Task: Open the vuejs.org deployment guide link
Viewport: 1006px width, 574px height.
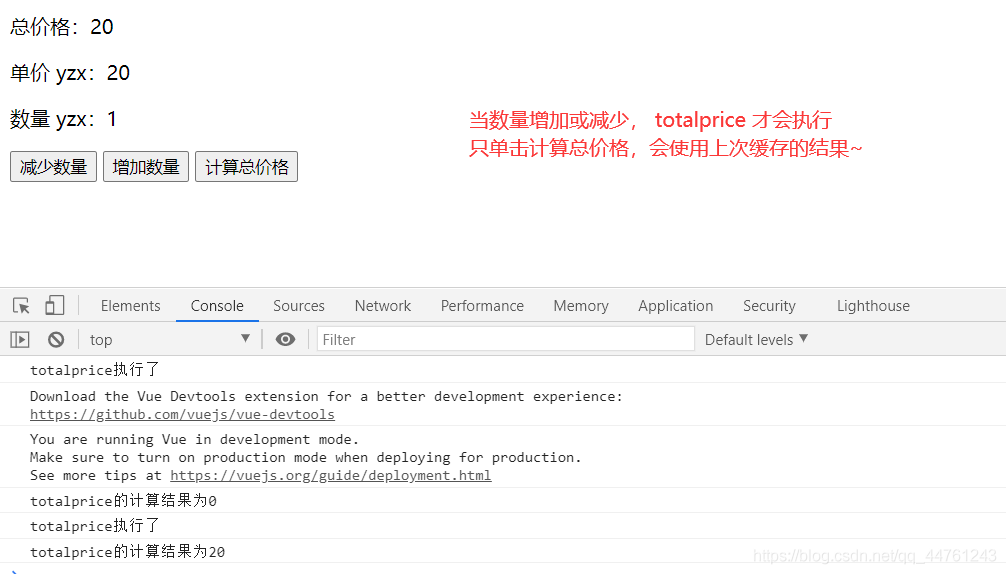Action: [330, 475]
